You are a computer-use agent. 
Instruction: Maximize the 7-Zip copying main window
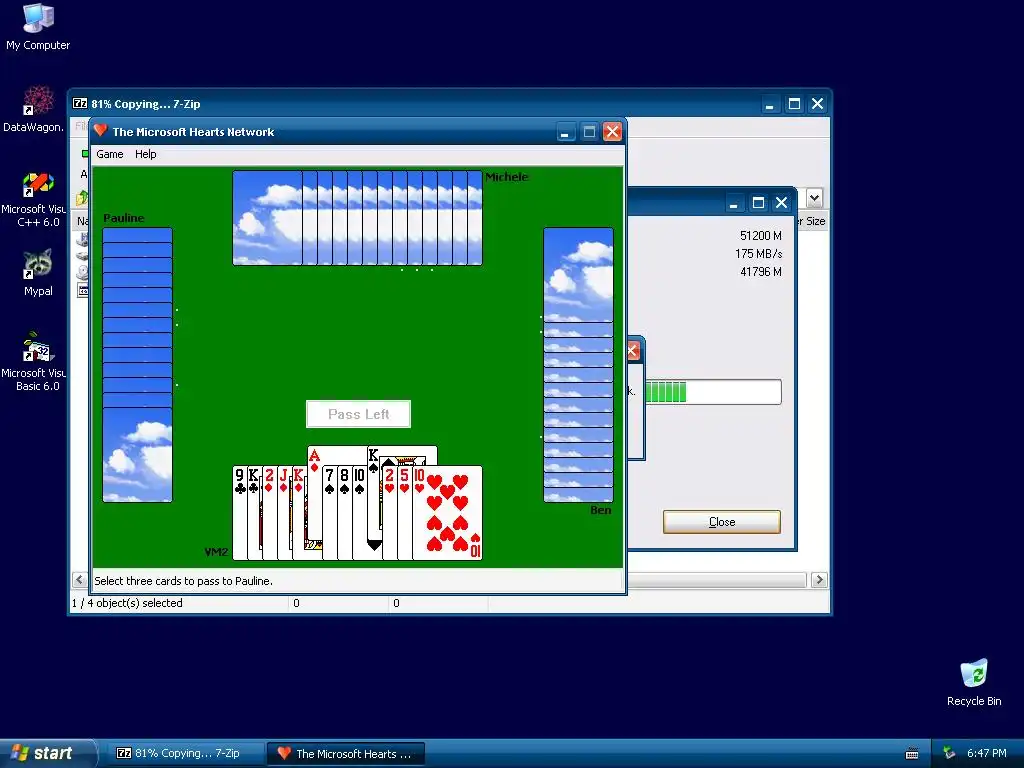[794, 104]
